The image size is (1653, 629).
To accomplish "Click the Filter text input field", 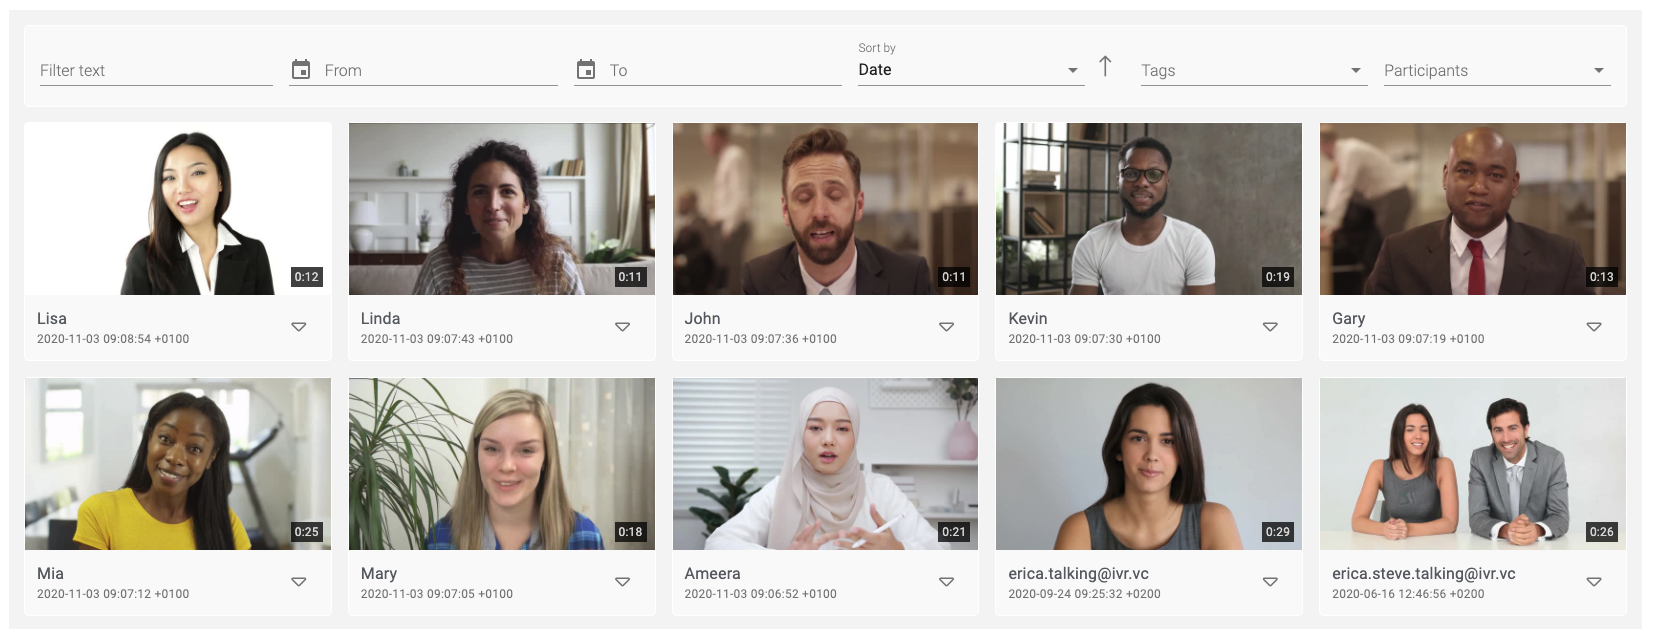I will (x=155, y=70).
